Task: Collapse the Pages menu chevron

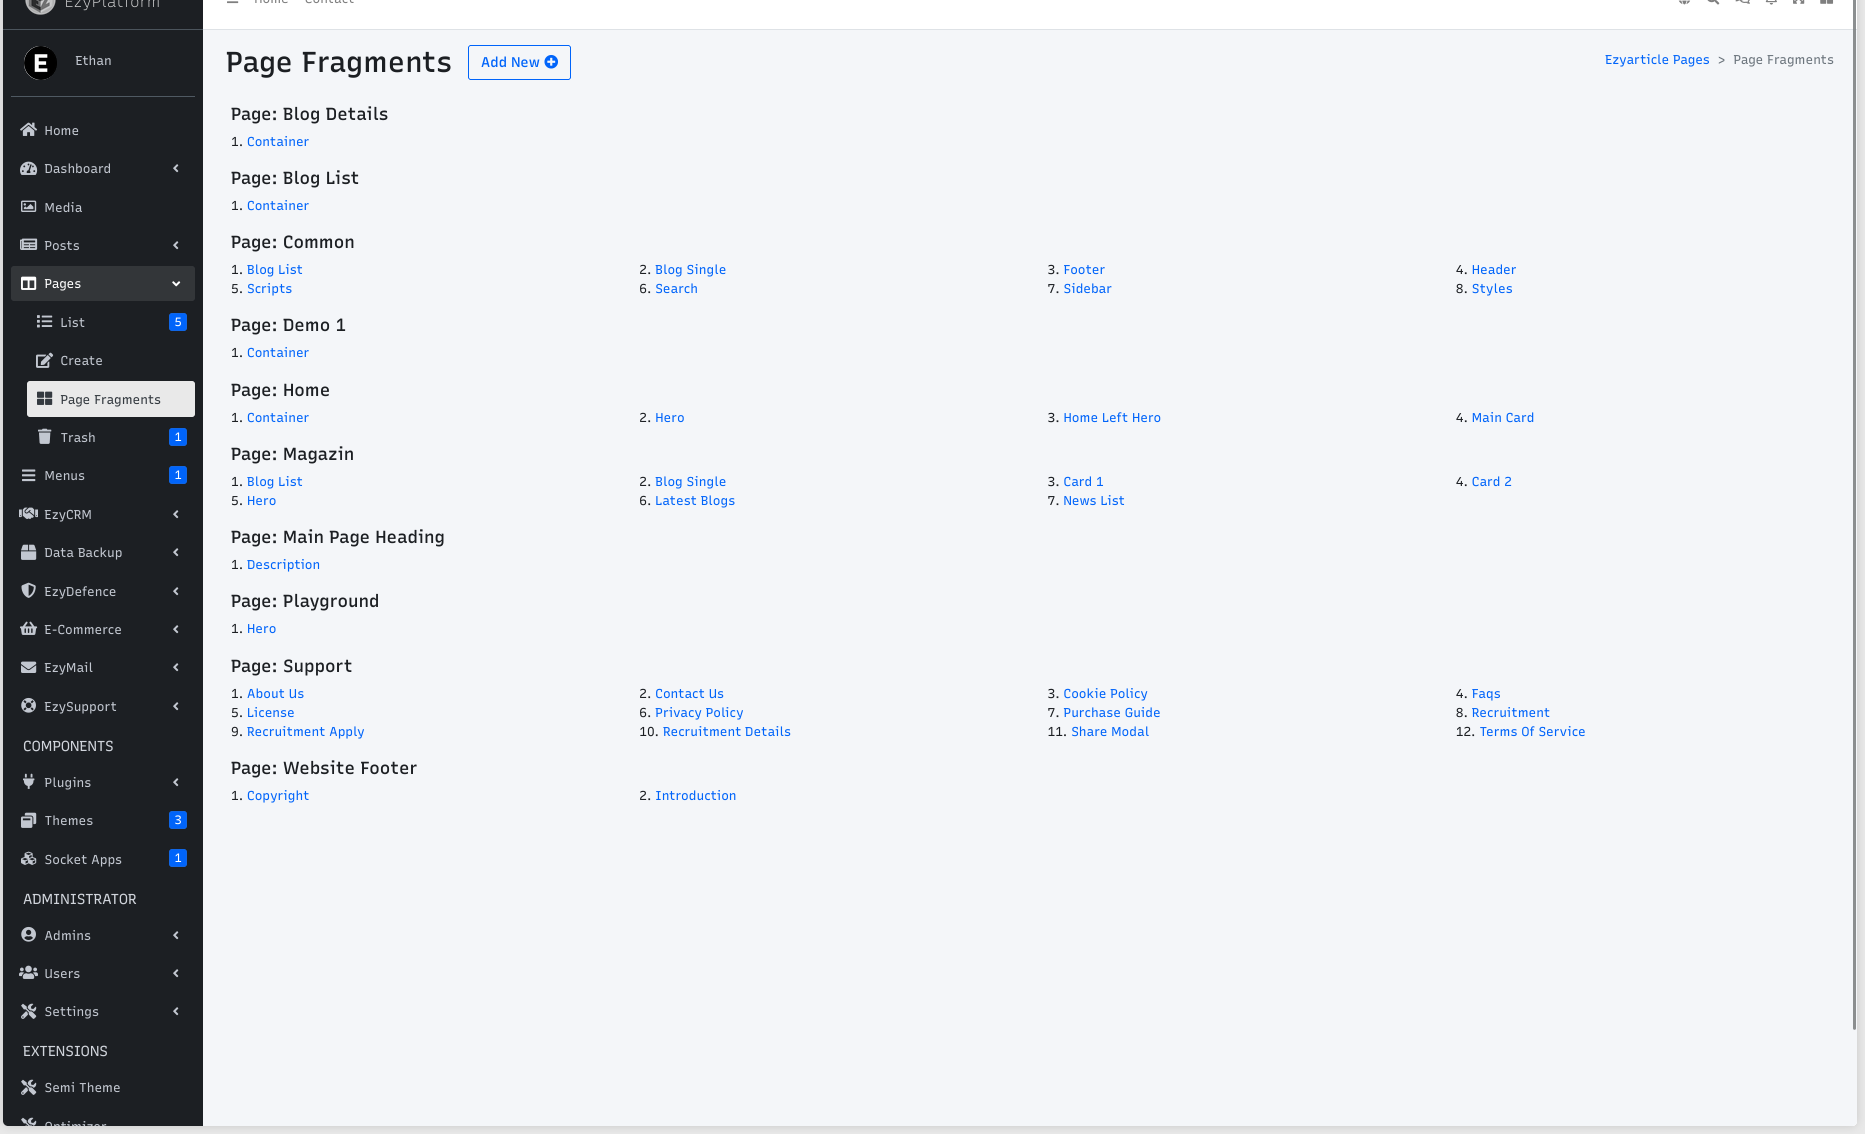Action: coord(176,284)
